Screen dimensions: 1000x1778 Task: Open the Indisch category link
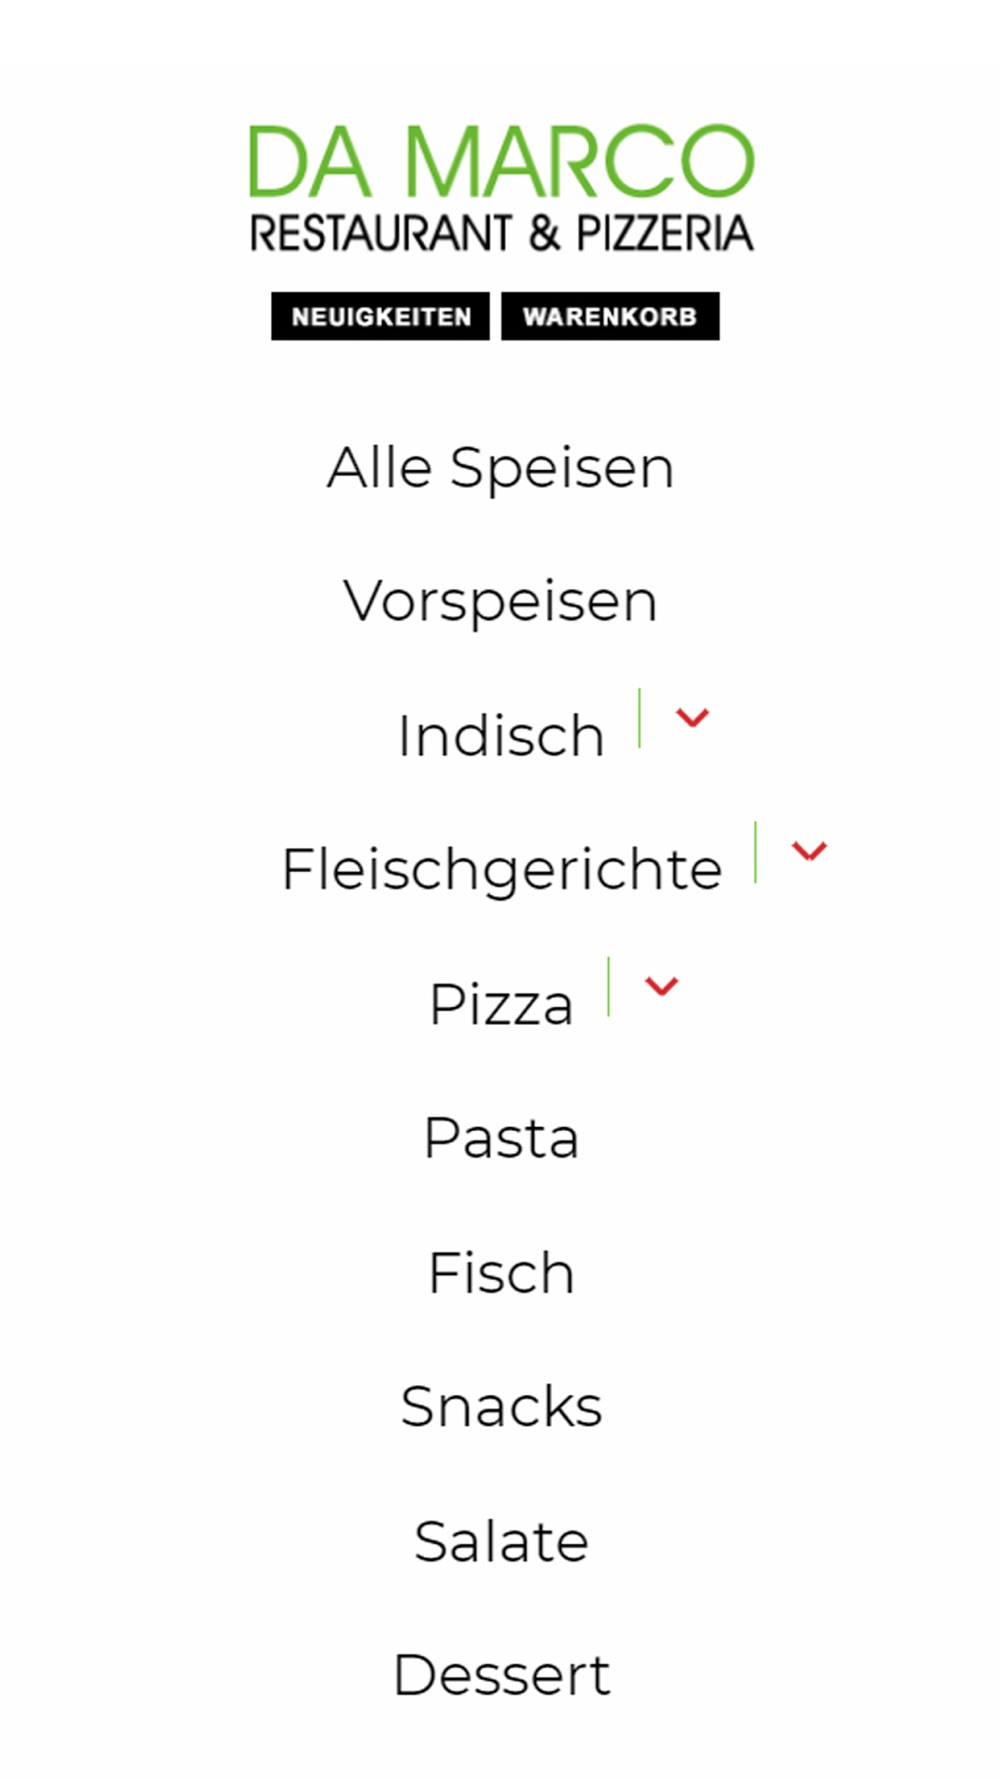[x=500, y=736]
